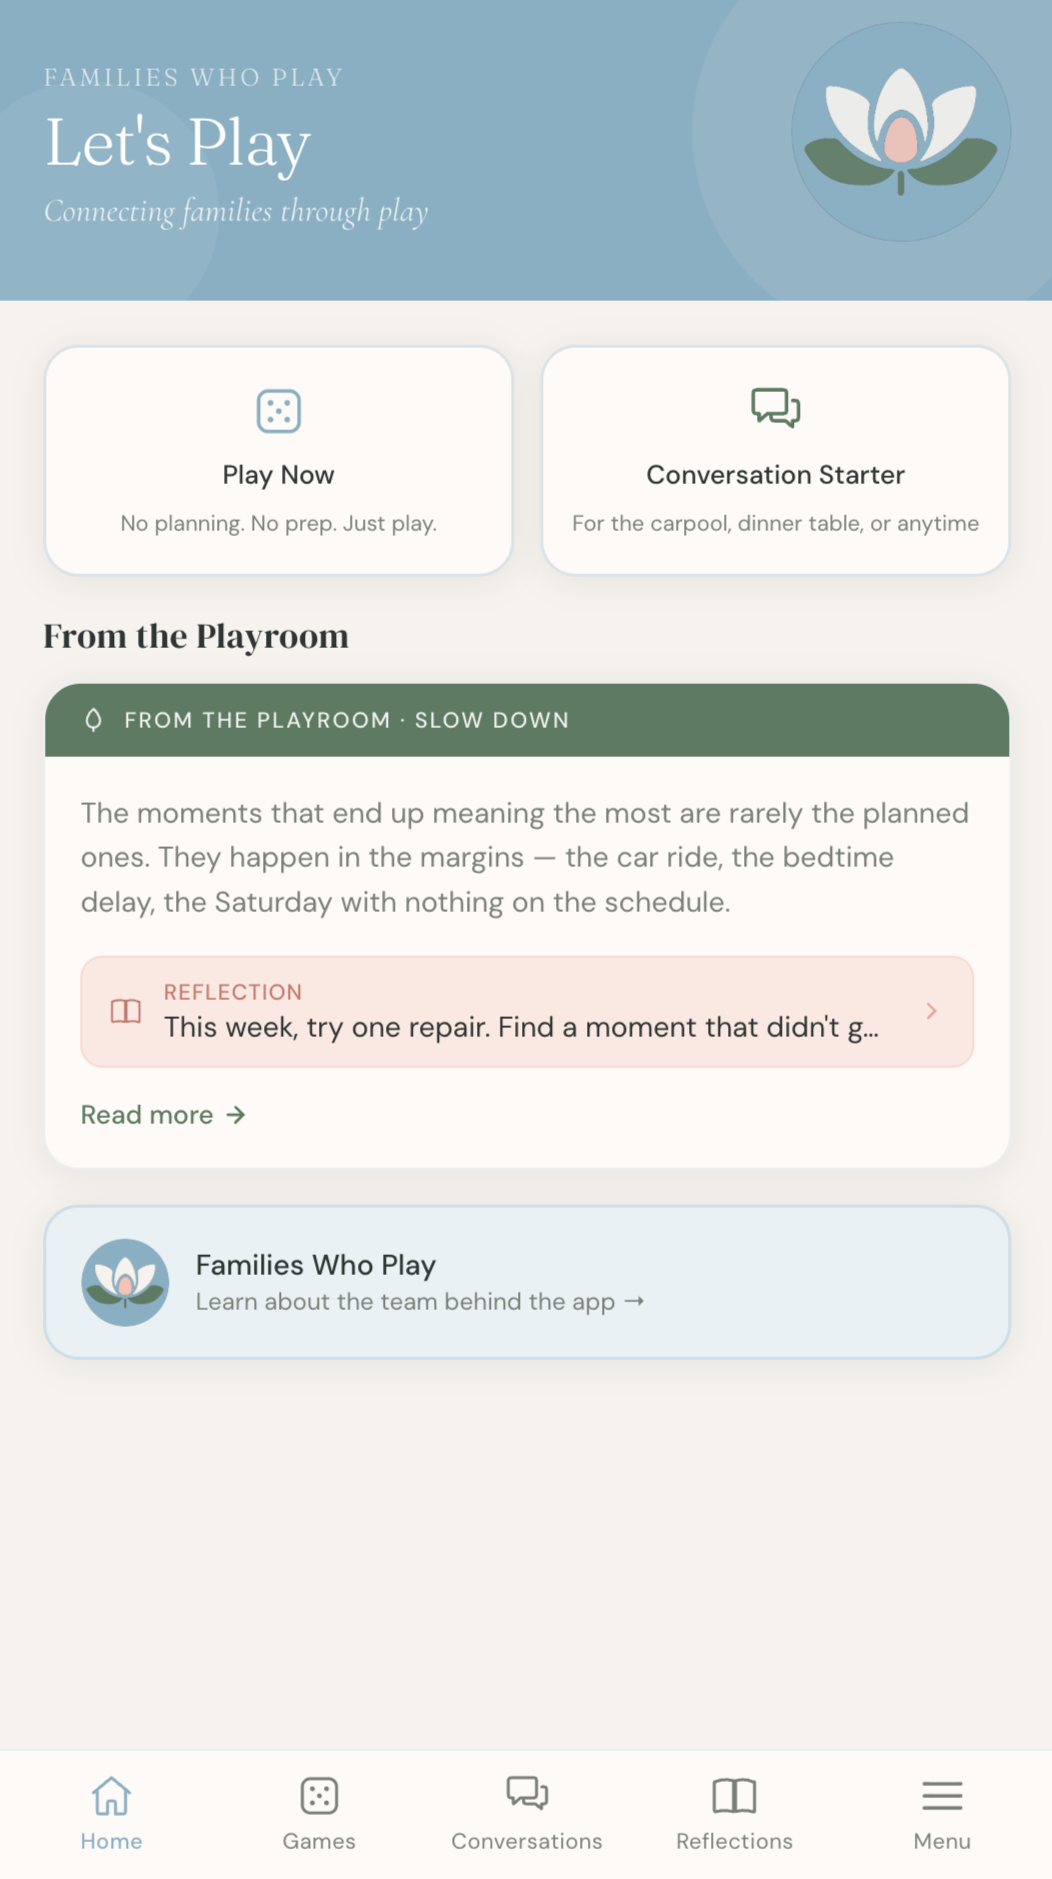1052x1879 pixels.
Task: Expand the Reflection chevron arrow
Action: coord(931,1011)
